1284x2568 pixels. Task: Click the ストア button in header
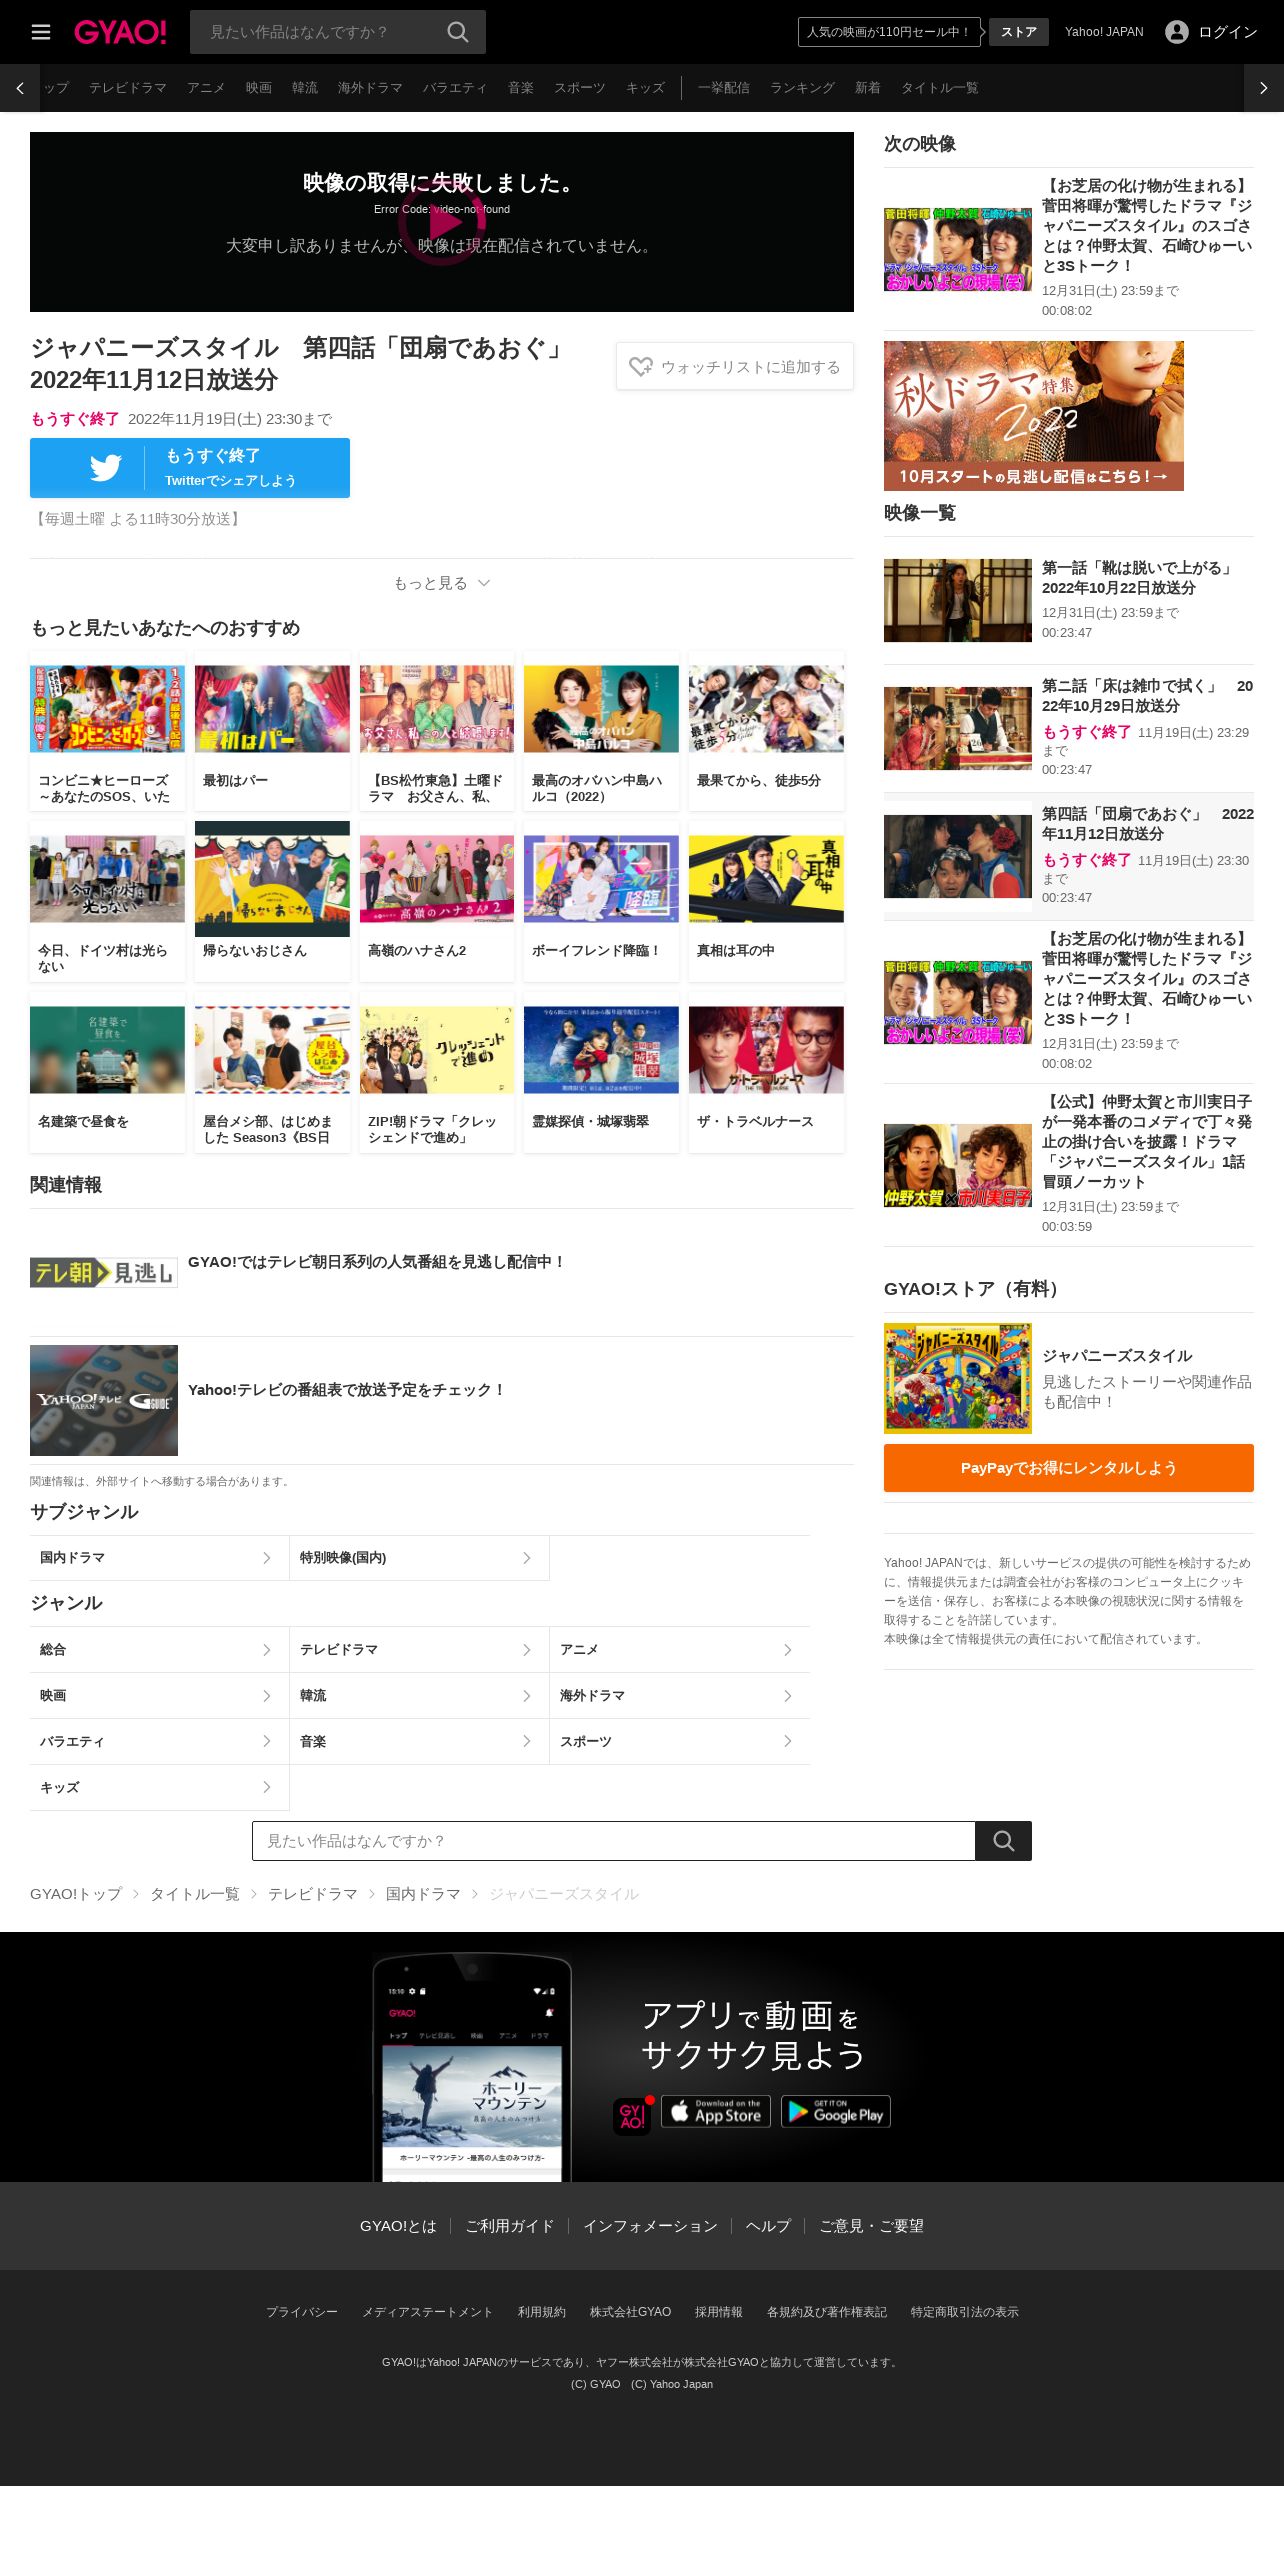point(1019,32)
